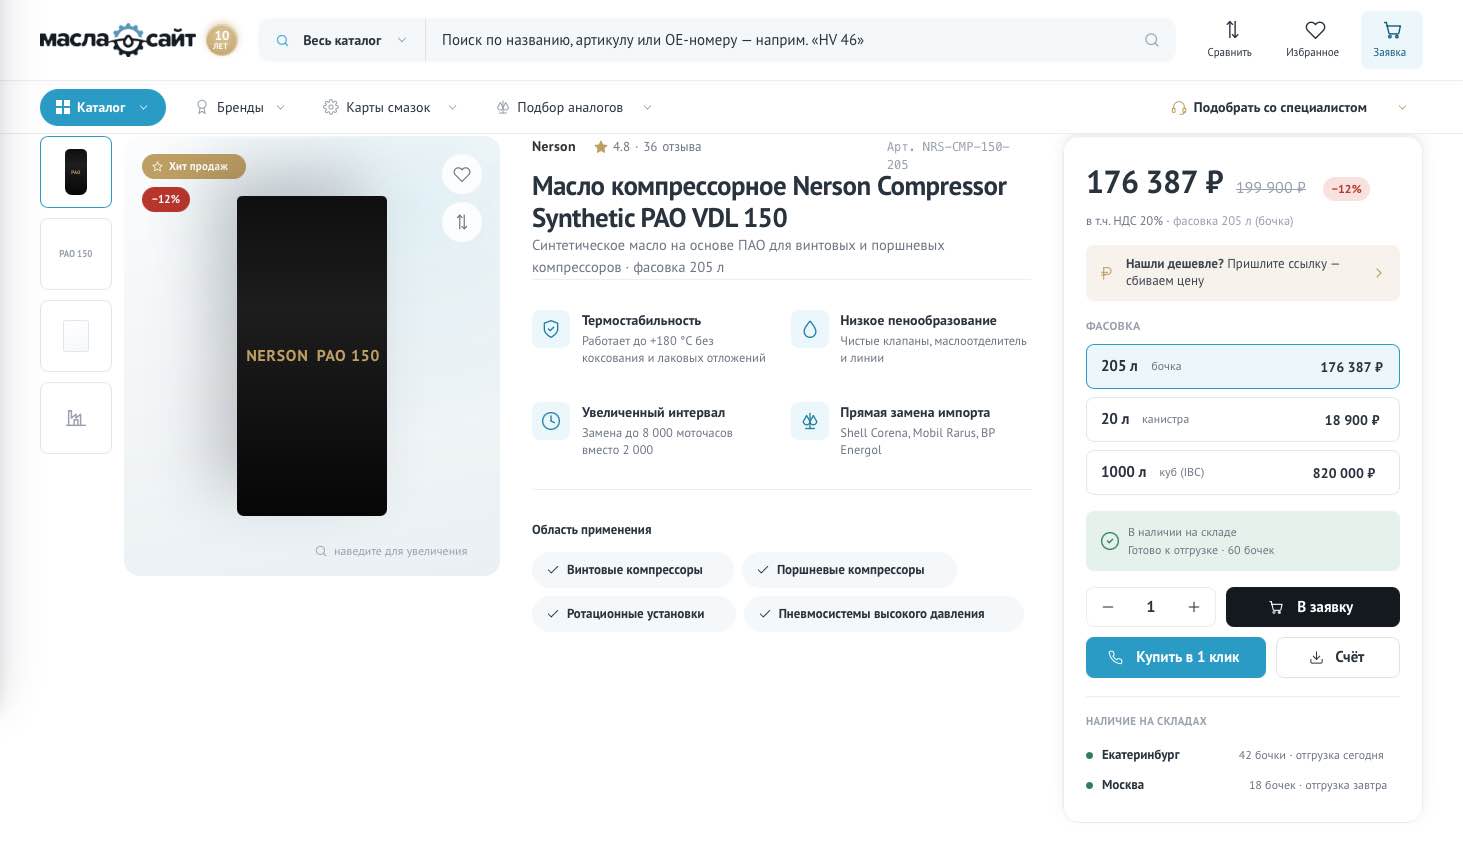
Task: Click the 10 лет anniversary badge
Action: coord(222,40)
